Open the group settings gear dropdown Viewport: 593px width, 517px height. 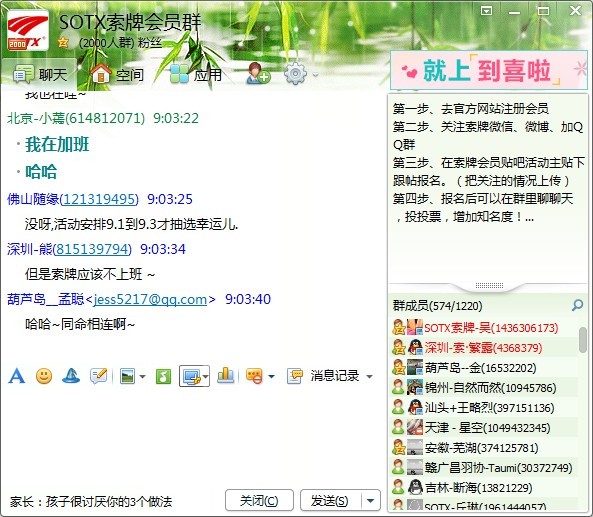(x=301, y=74)
